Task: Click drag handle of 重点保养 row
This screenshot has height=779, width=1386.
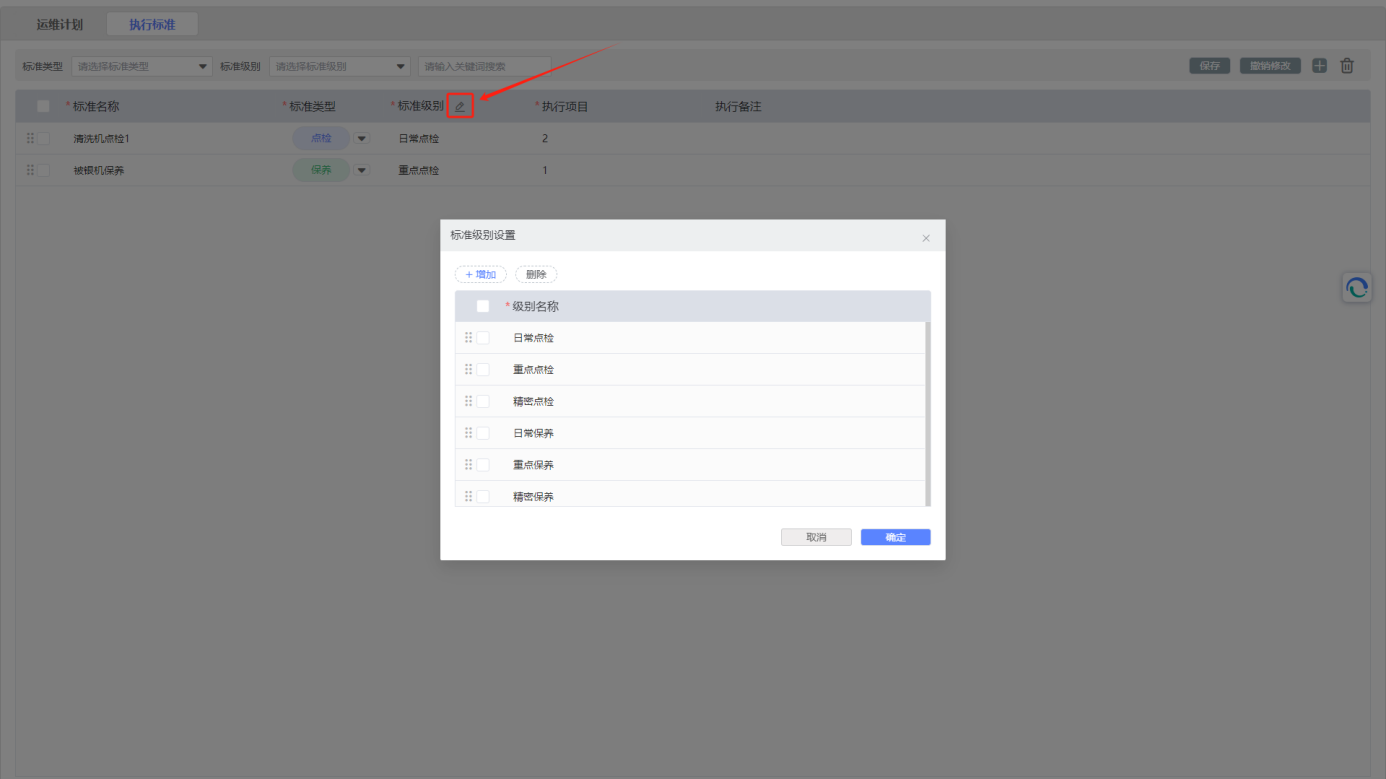Action: (x=468, y=465)
